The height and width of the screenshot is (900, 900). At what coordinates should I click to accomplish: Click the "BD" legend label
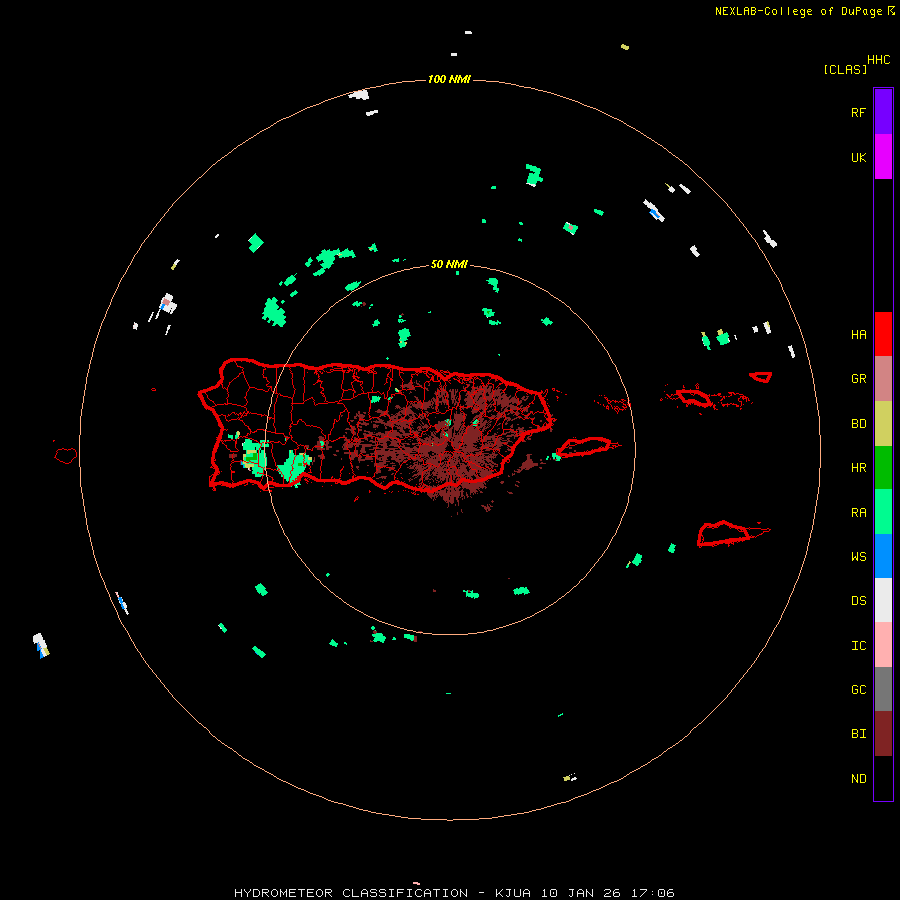point(858,424)
